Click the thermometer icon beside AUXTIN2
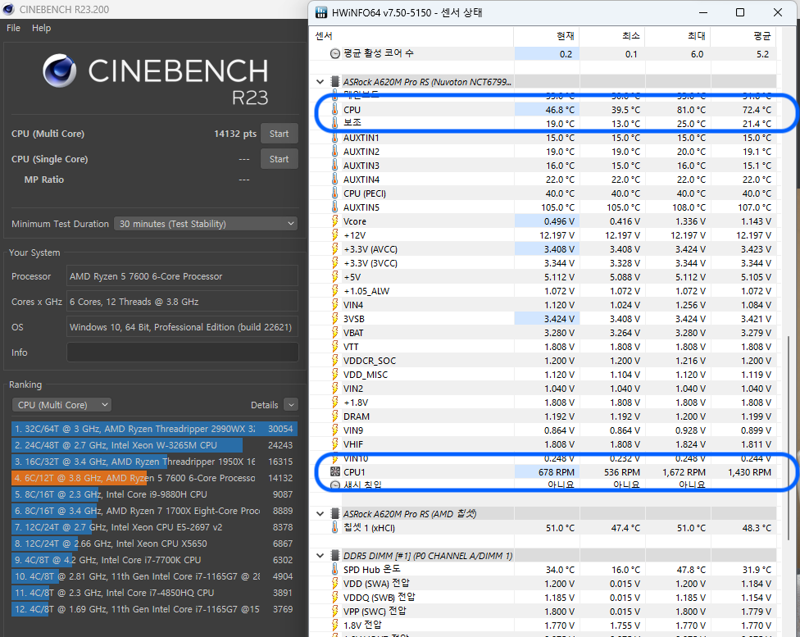This screenshot has height=637, width=800. (335, 151)
